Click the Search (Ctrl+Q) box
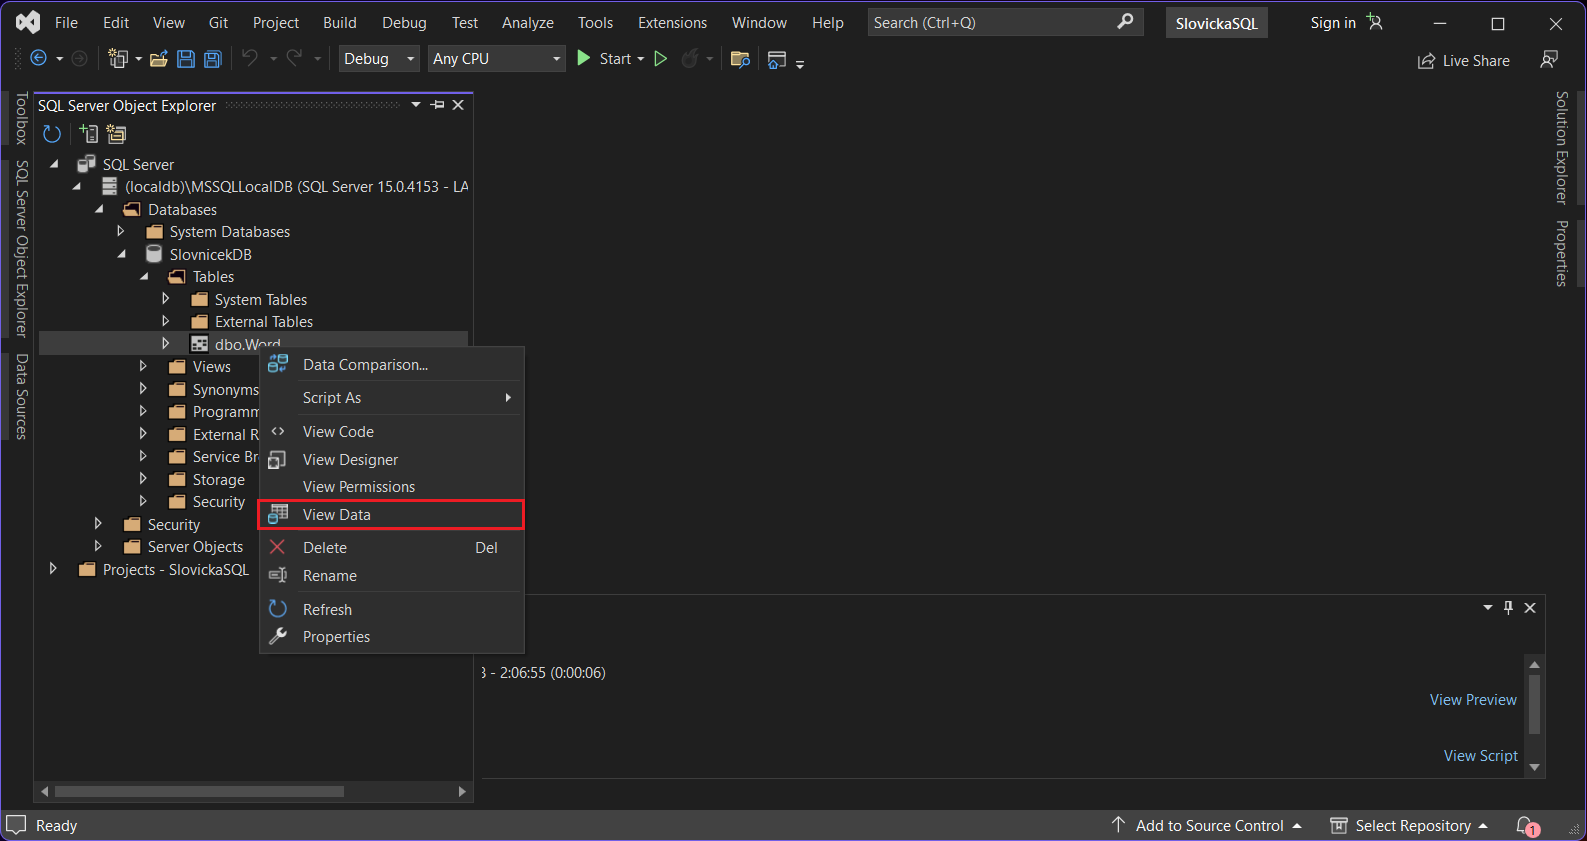1587x841 pixels. pos(990,22)
